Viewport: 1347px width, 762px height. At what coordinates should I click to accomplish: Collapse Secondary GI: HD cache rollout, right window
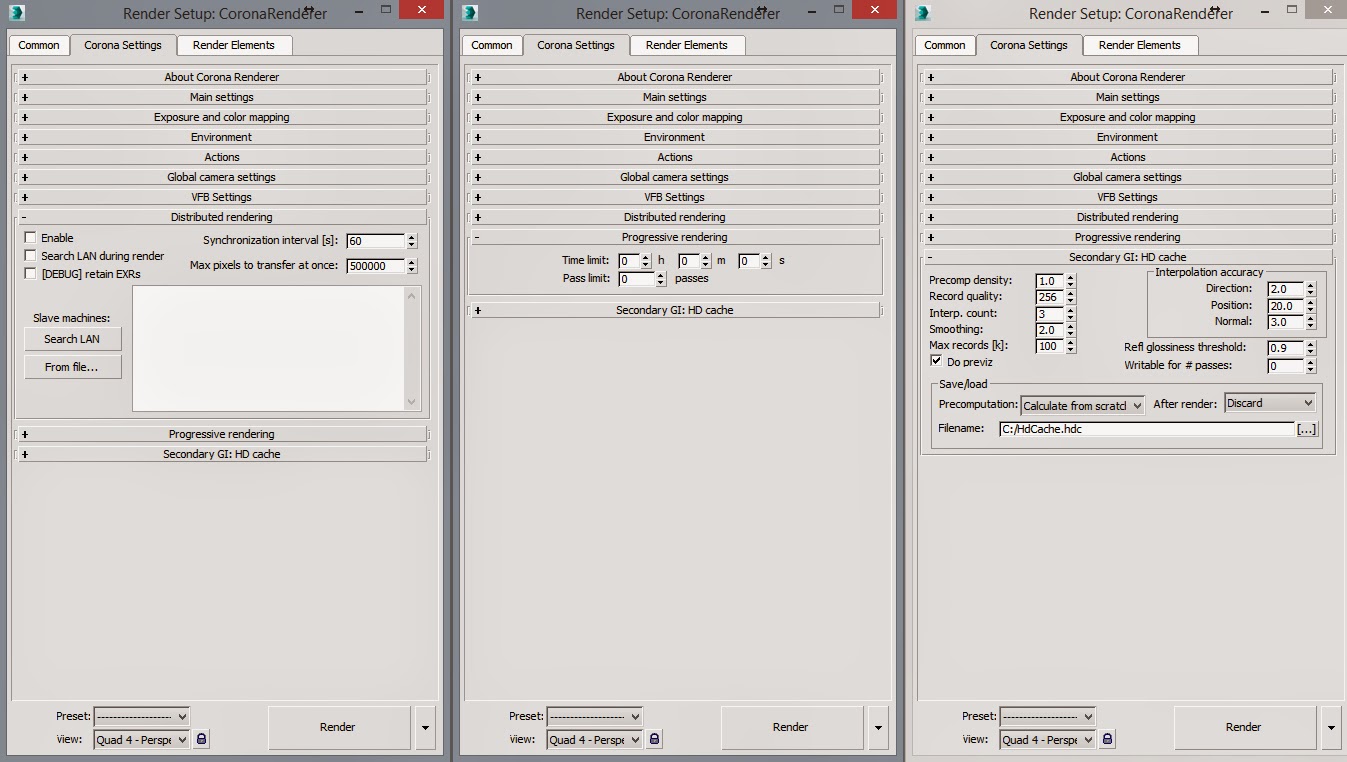click(x=1128, y=257)
